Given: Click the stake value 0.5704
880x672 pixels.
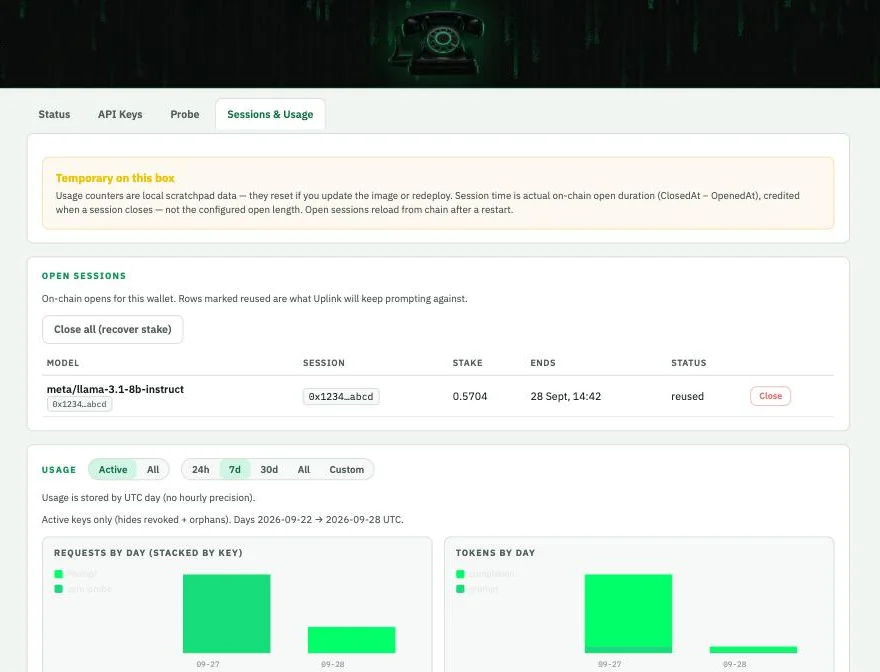Looking at the screenshot, I should (x=470, y=396).
